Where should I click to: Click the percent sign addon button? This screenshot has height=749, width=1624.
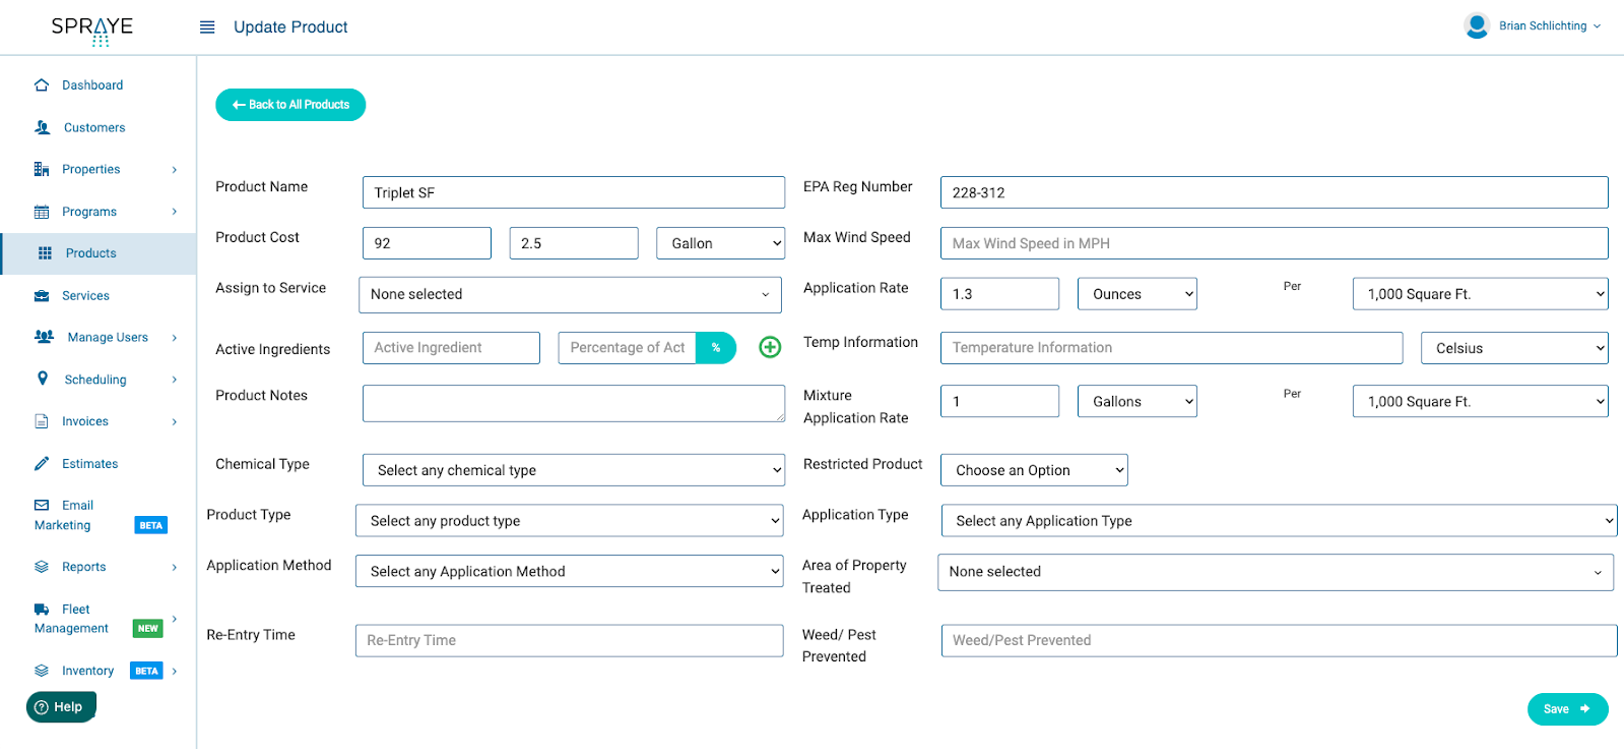coord(716,348)
